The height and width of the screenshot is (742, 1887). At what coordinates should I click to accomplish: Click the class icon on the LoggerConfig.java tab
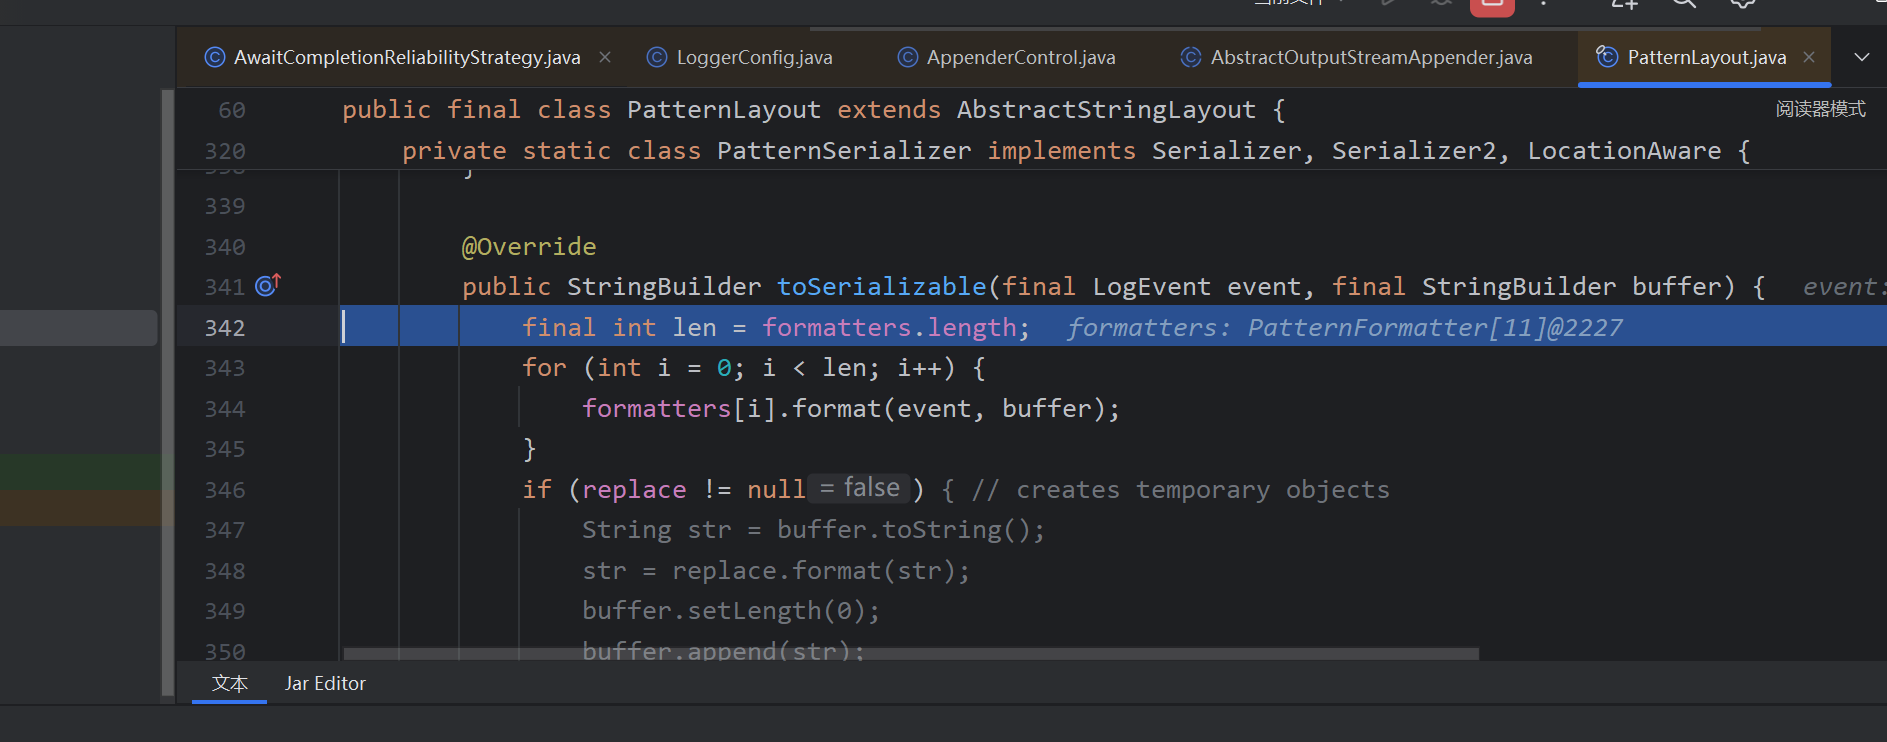point(657,58)
